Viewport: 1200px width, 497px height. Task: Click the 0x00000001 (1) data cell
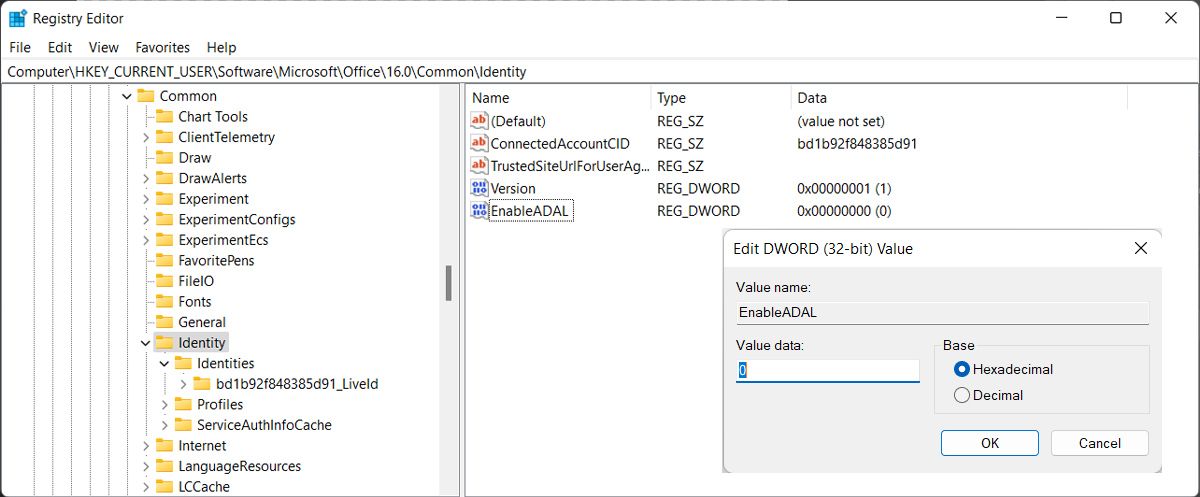pos(844,188)
